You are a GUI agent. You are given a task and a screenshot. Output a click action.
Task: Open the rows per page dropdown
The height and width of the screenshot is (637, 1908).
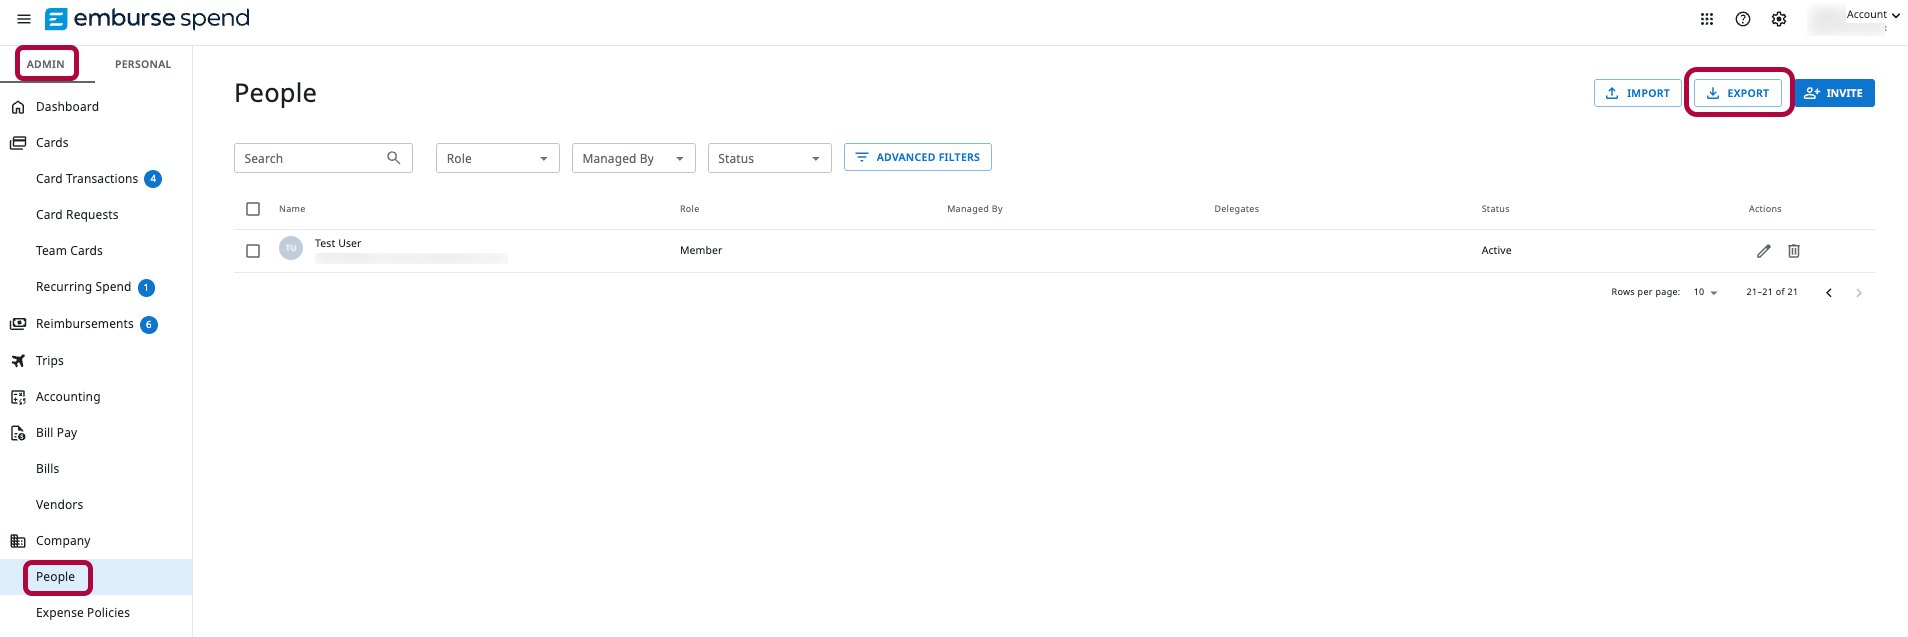click(x=1705, y=292)
